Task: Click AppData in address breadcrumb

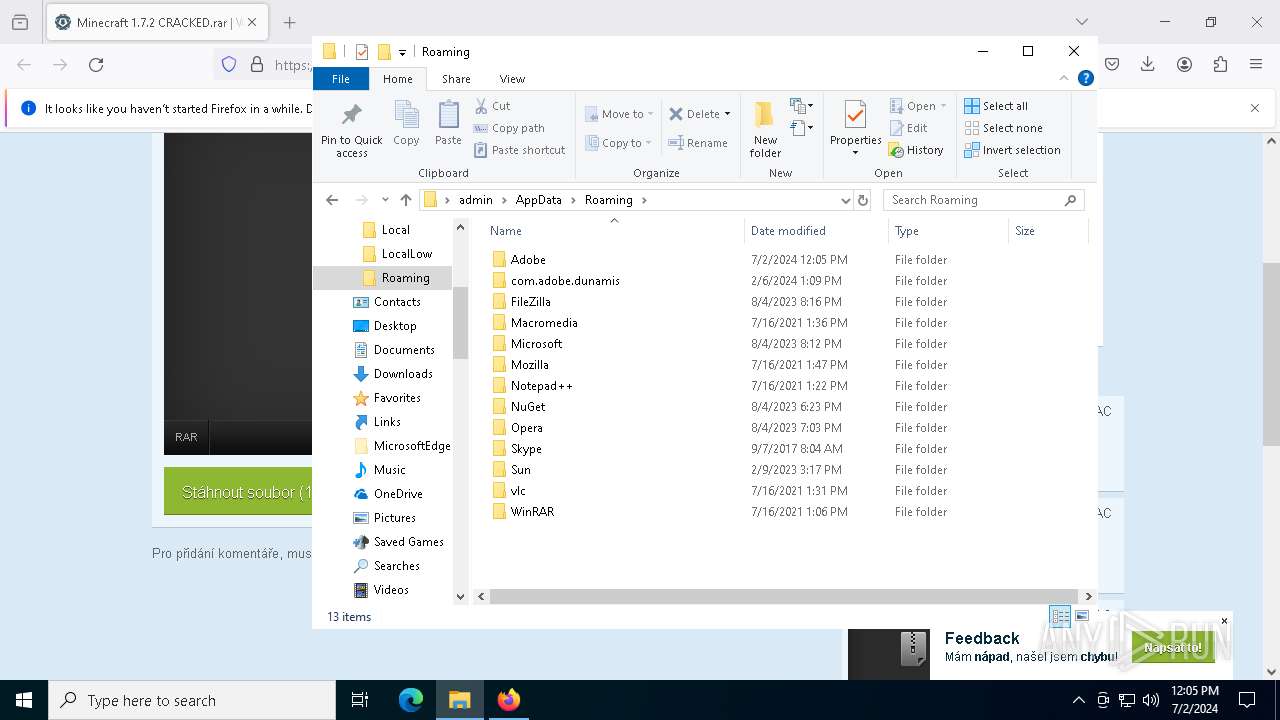Action: (538, 200)
